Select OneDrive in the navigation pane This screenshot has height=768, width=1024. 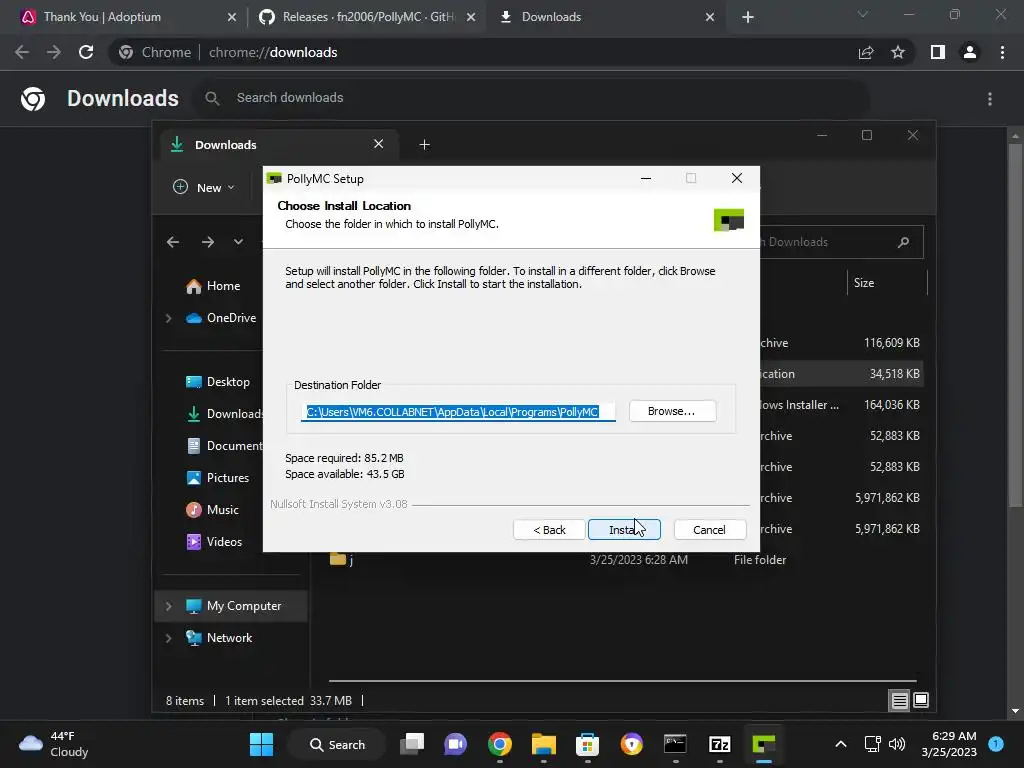pos(221,318)
